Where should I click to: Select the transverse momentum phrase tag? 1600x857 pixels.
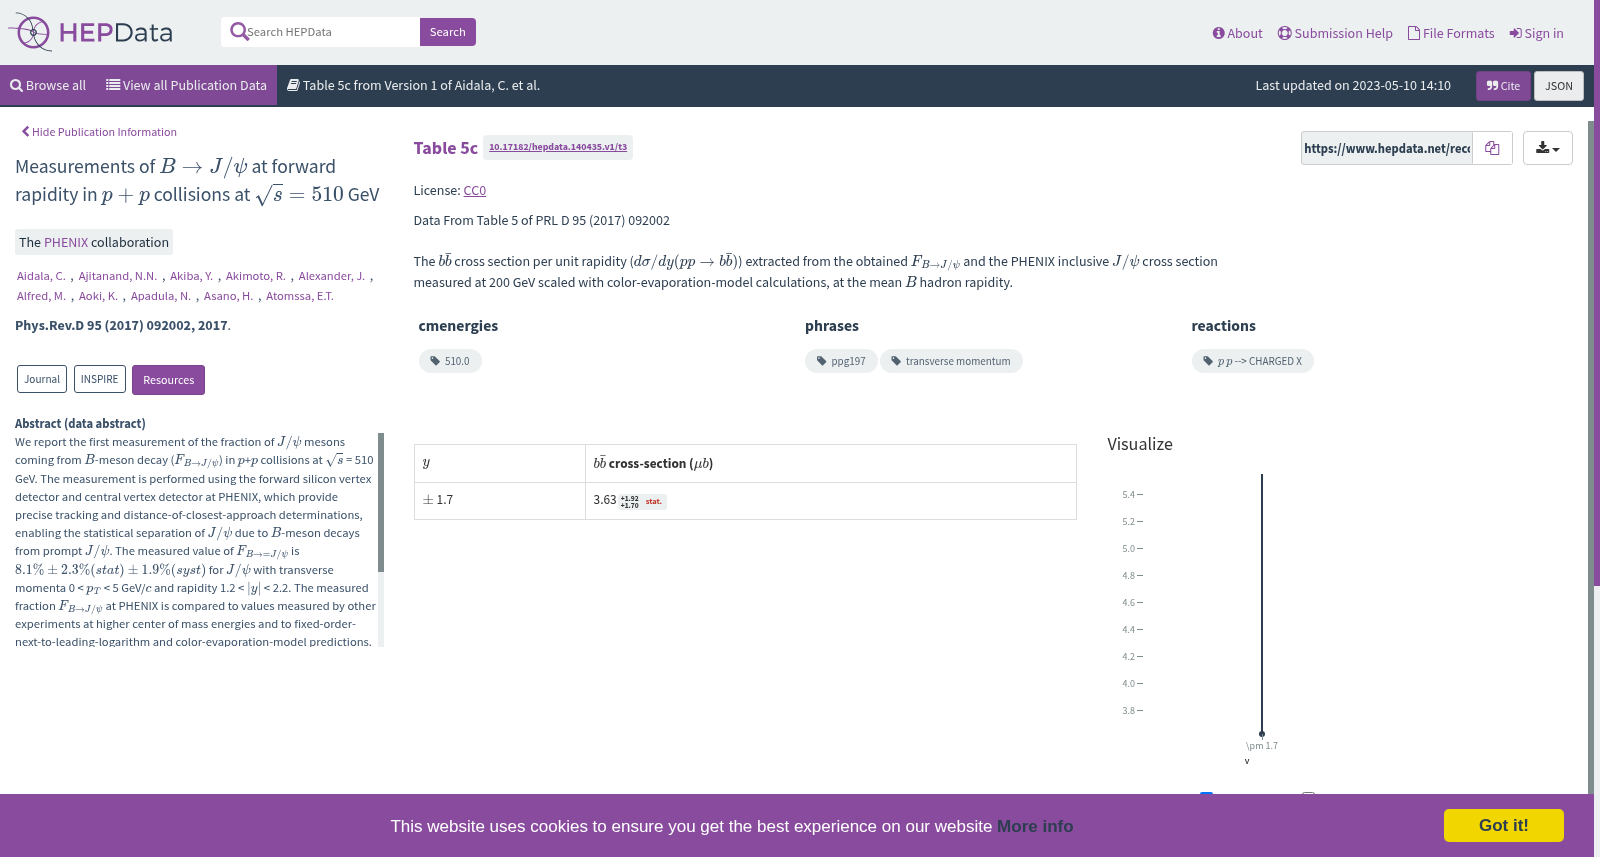(951, 361)
